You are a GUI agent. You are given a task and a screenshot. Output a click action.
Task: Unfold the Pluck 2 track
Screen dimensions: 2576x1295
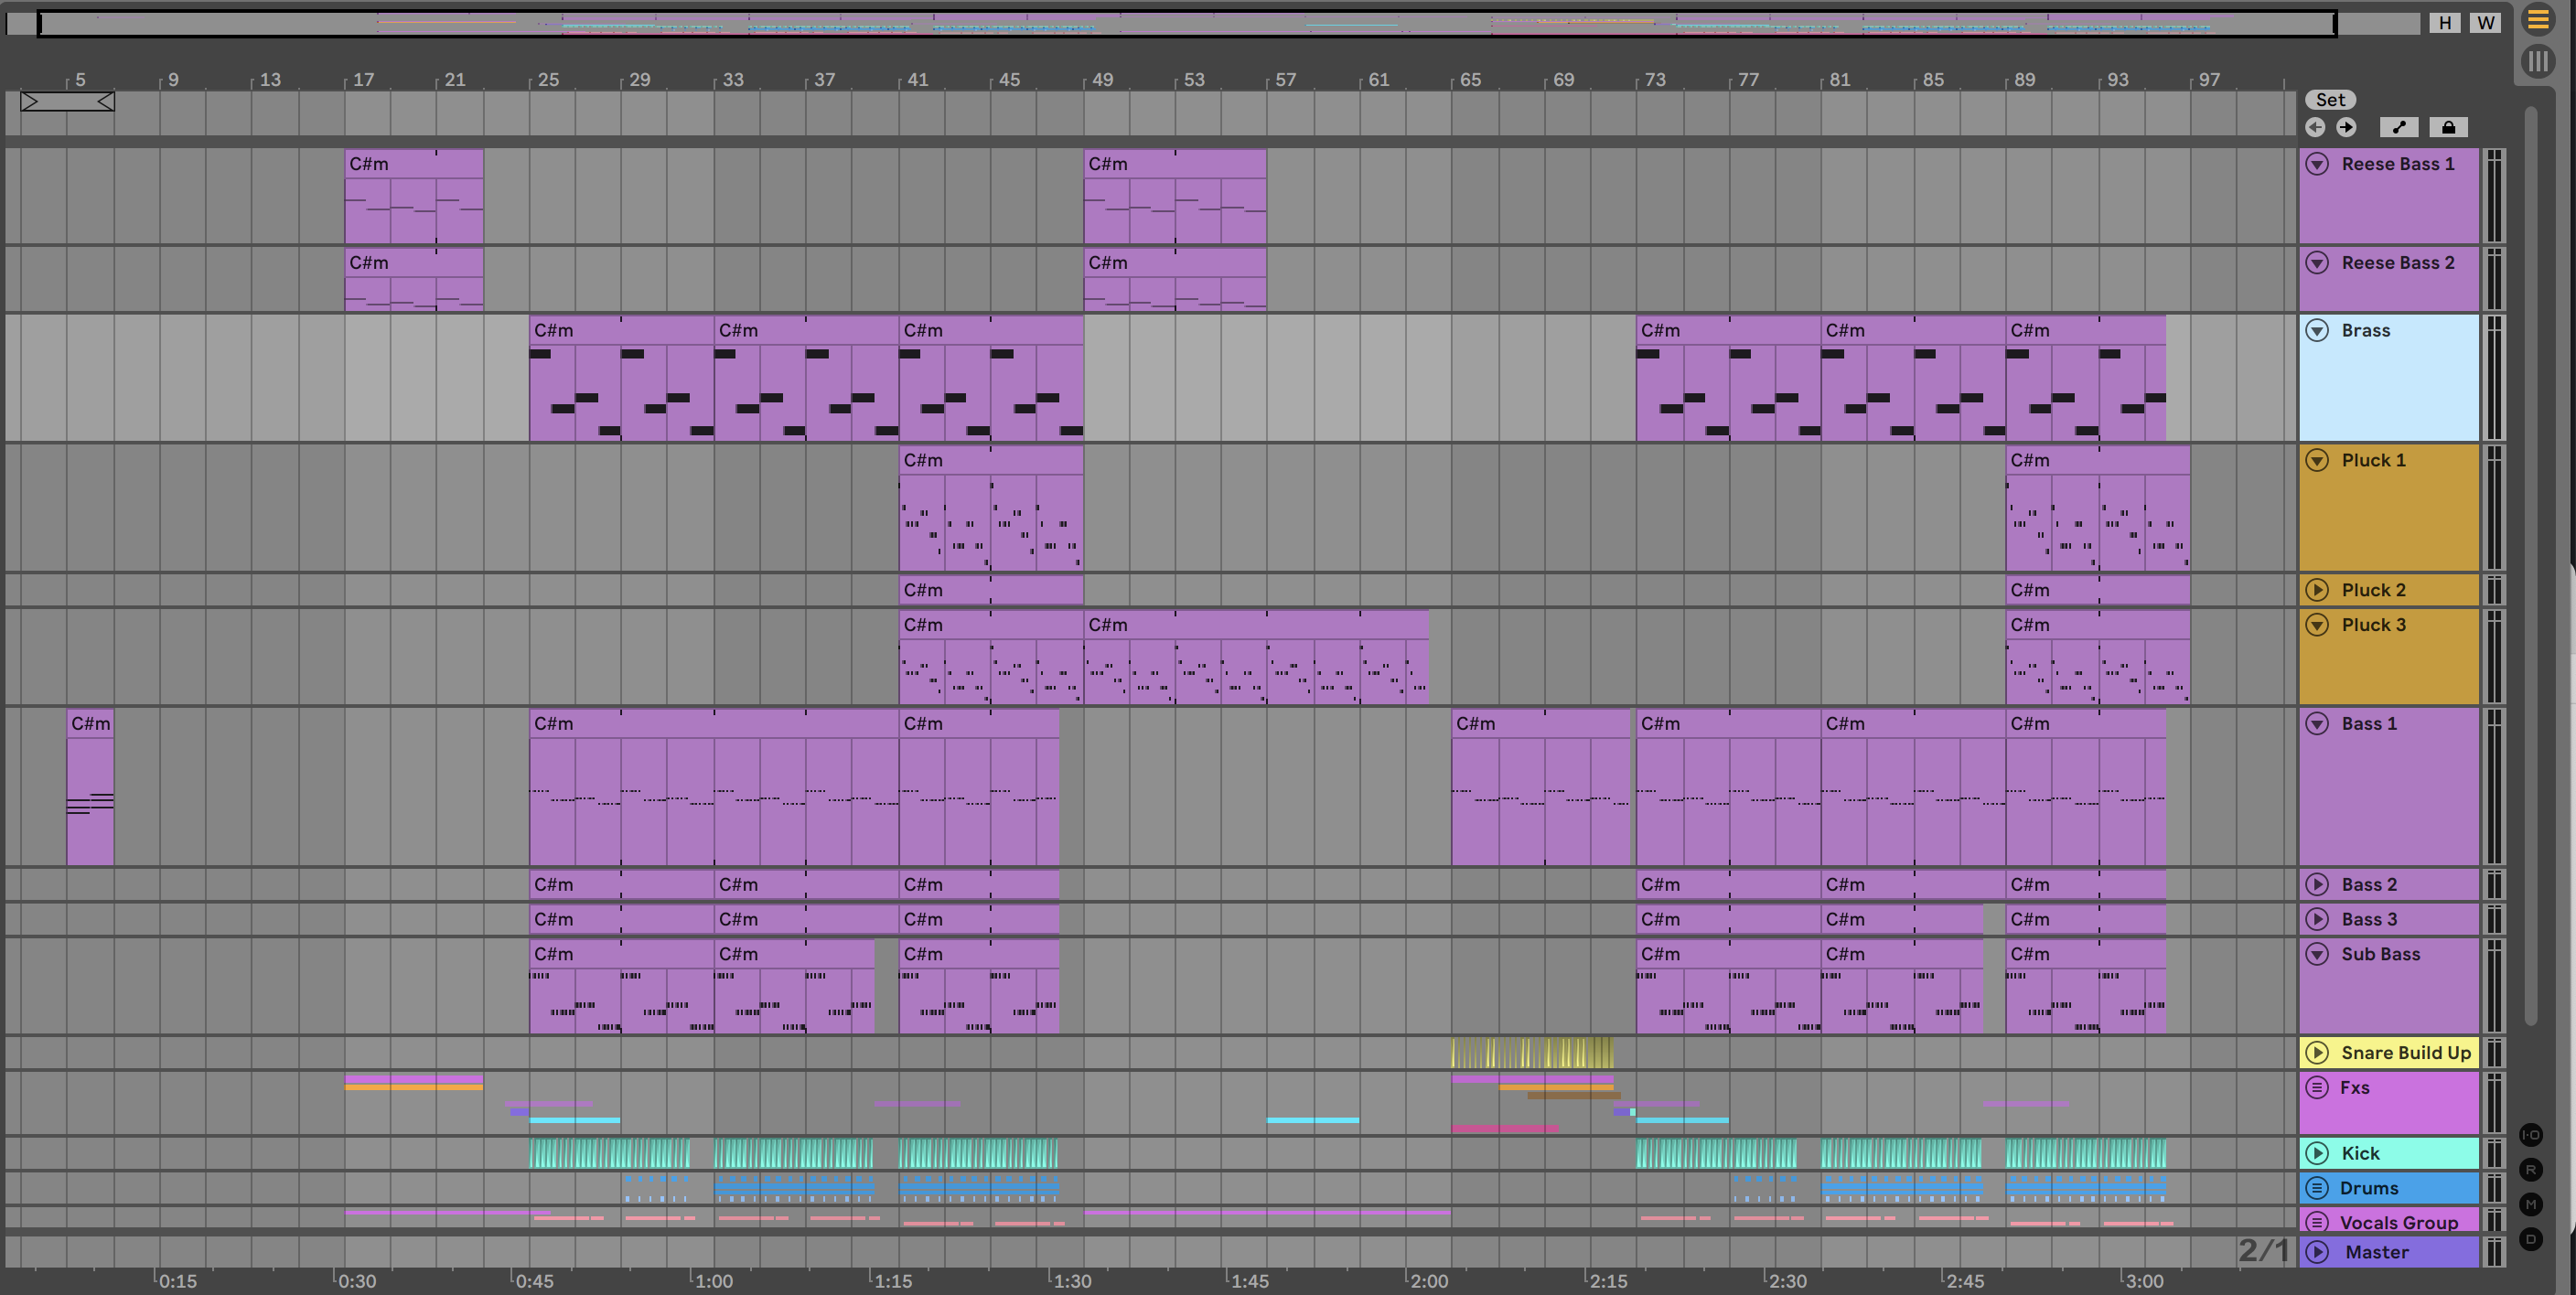point(2317,590)
